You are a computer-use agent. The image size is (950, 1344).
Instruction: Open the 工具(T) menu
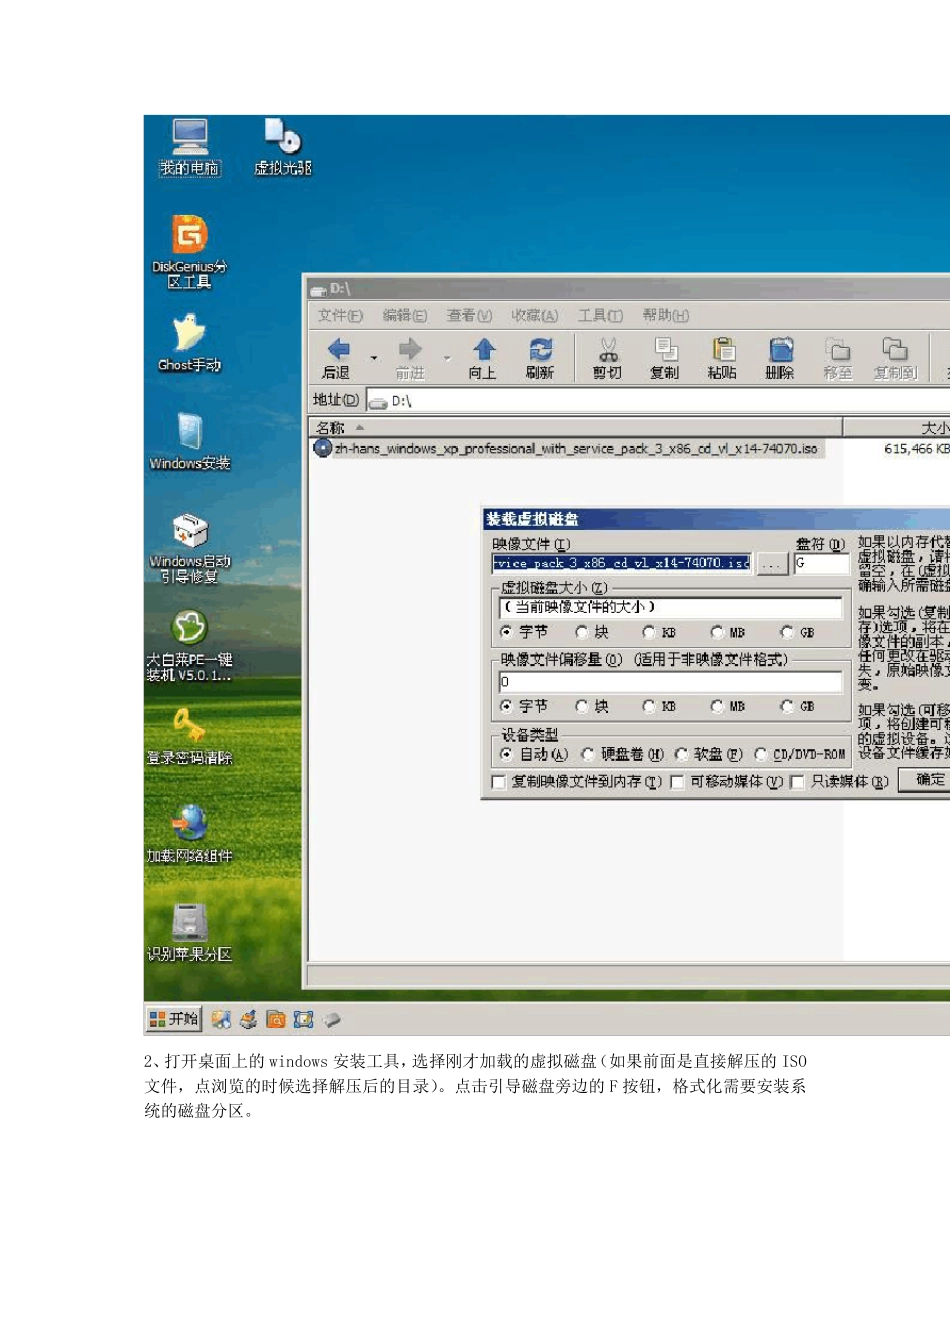600,315
